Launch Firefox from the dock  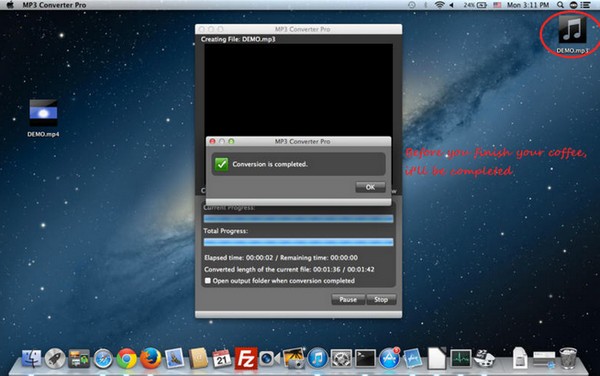(150, 359)
